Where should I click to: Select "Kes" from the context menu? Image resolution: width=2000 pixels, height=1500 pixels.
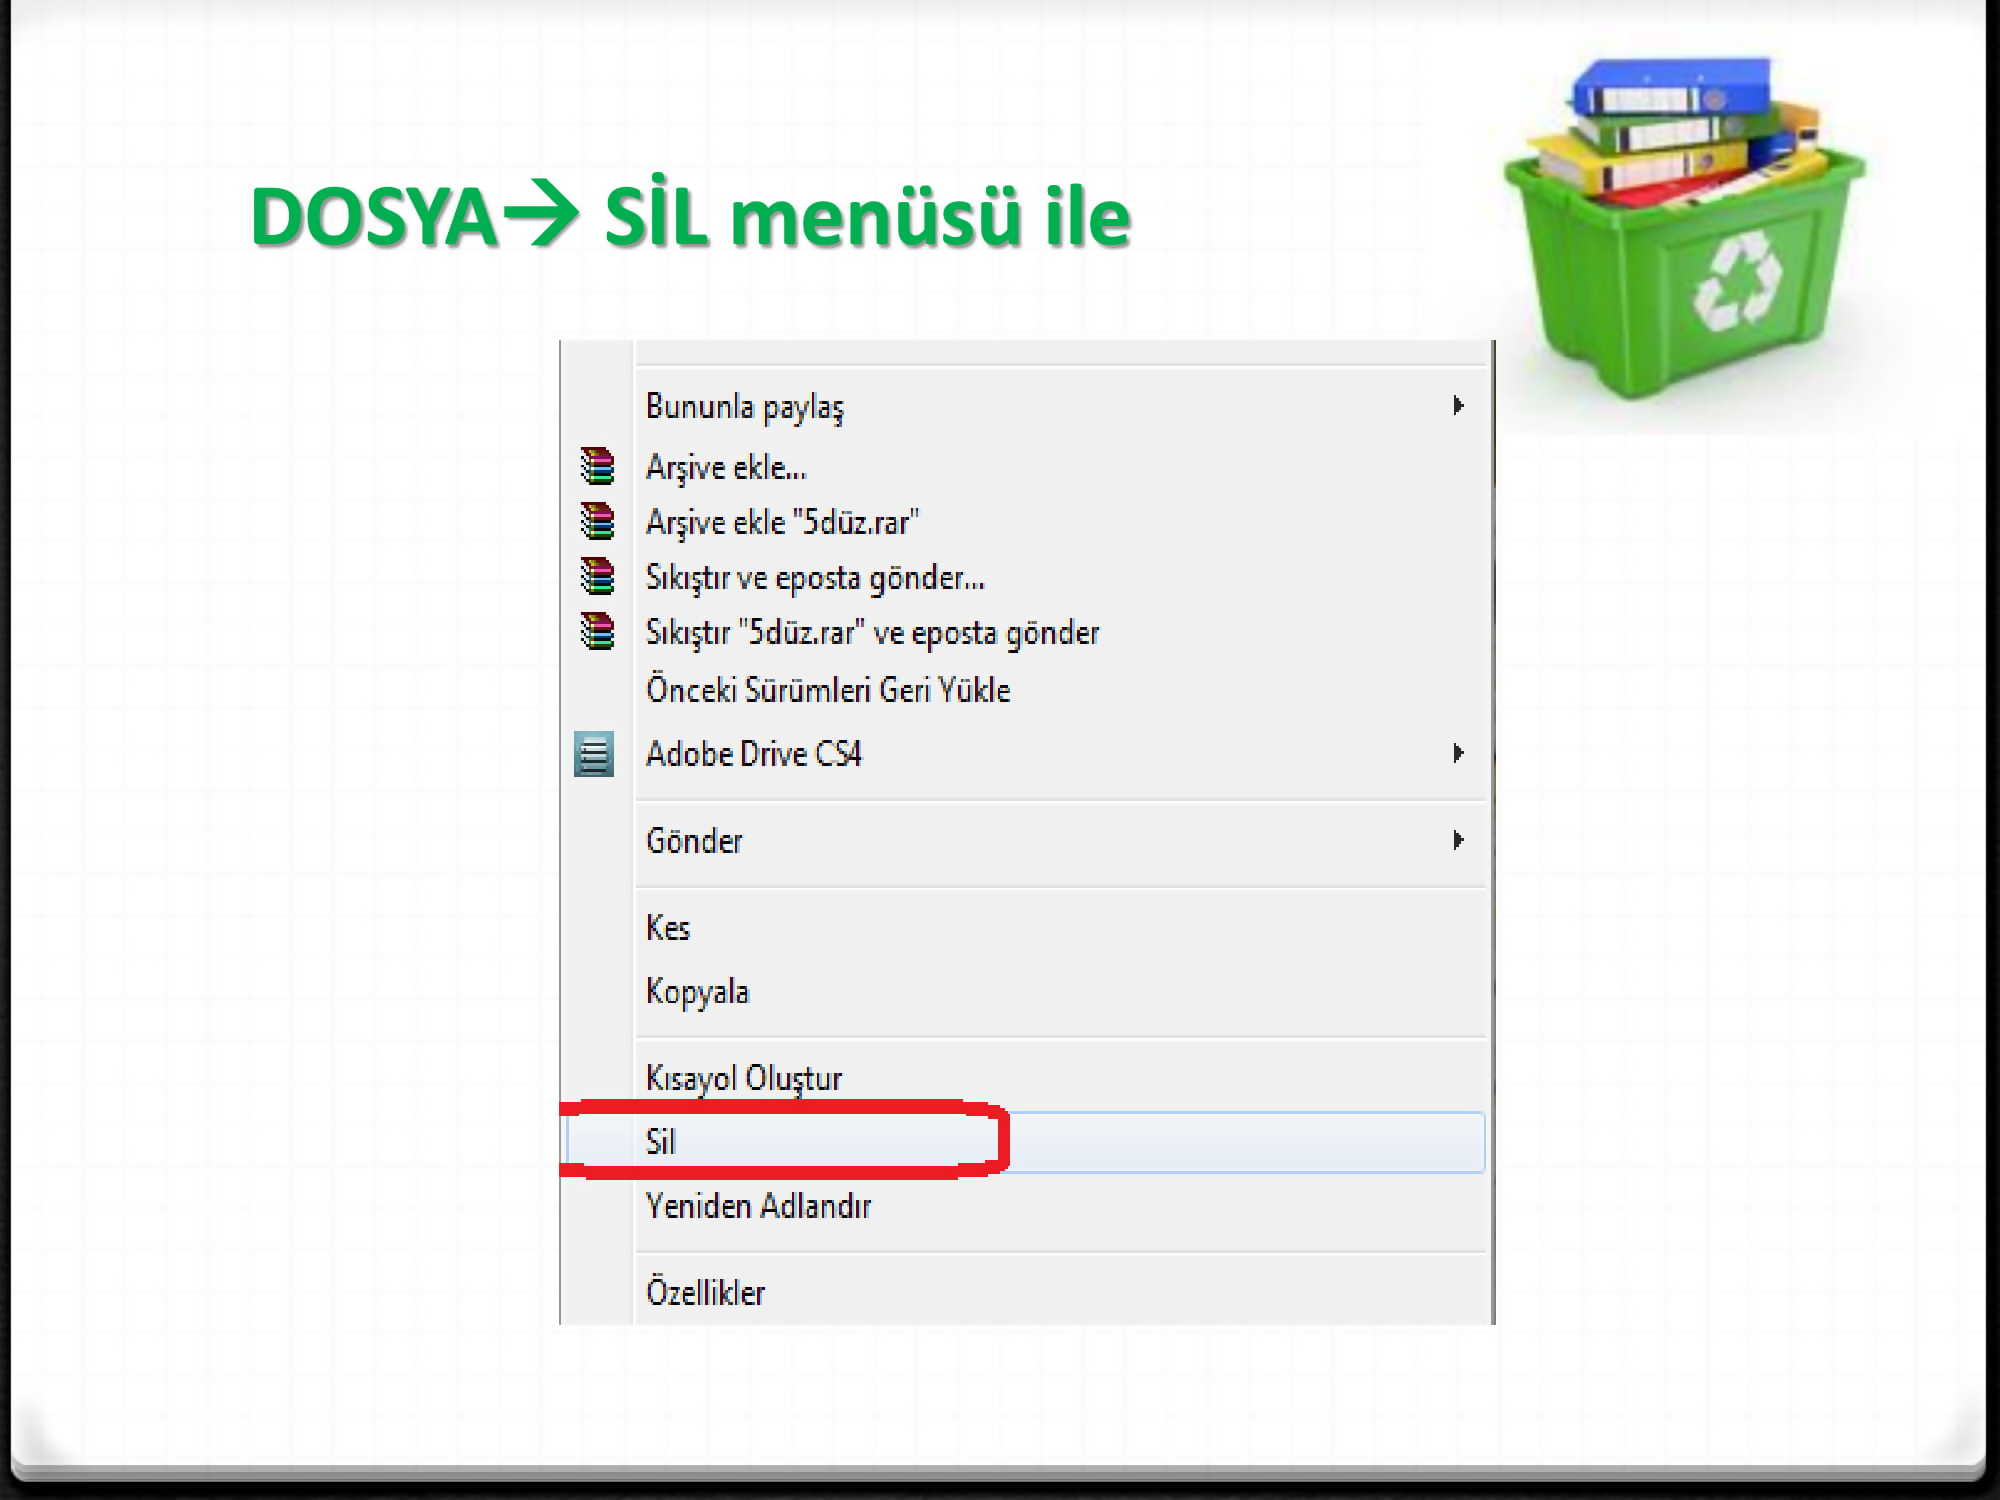pyautogui.click(x=668, y=927)
